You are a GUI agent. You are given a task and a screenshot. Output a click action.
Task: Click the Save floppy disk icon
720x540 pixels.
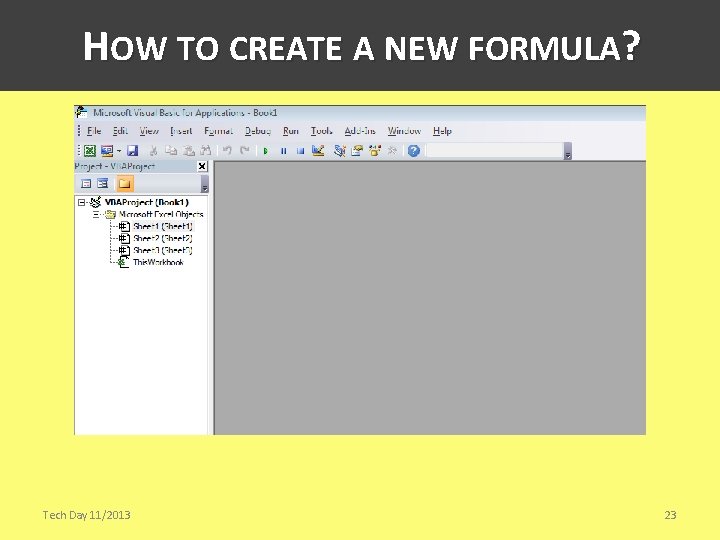point(133,151)
